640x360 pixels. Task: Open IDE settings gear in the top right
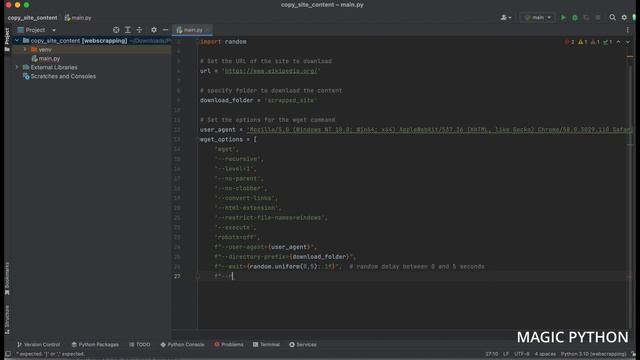(624, 18)
